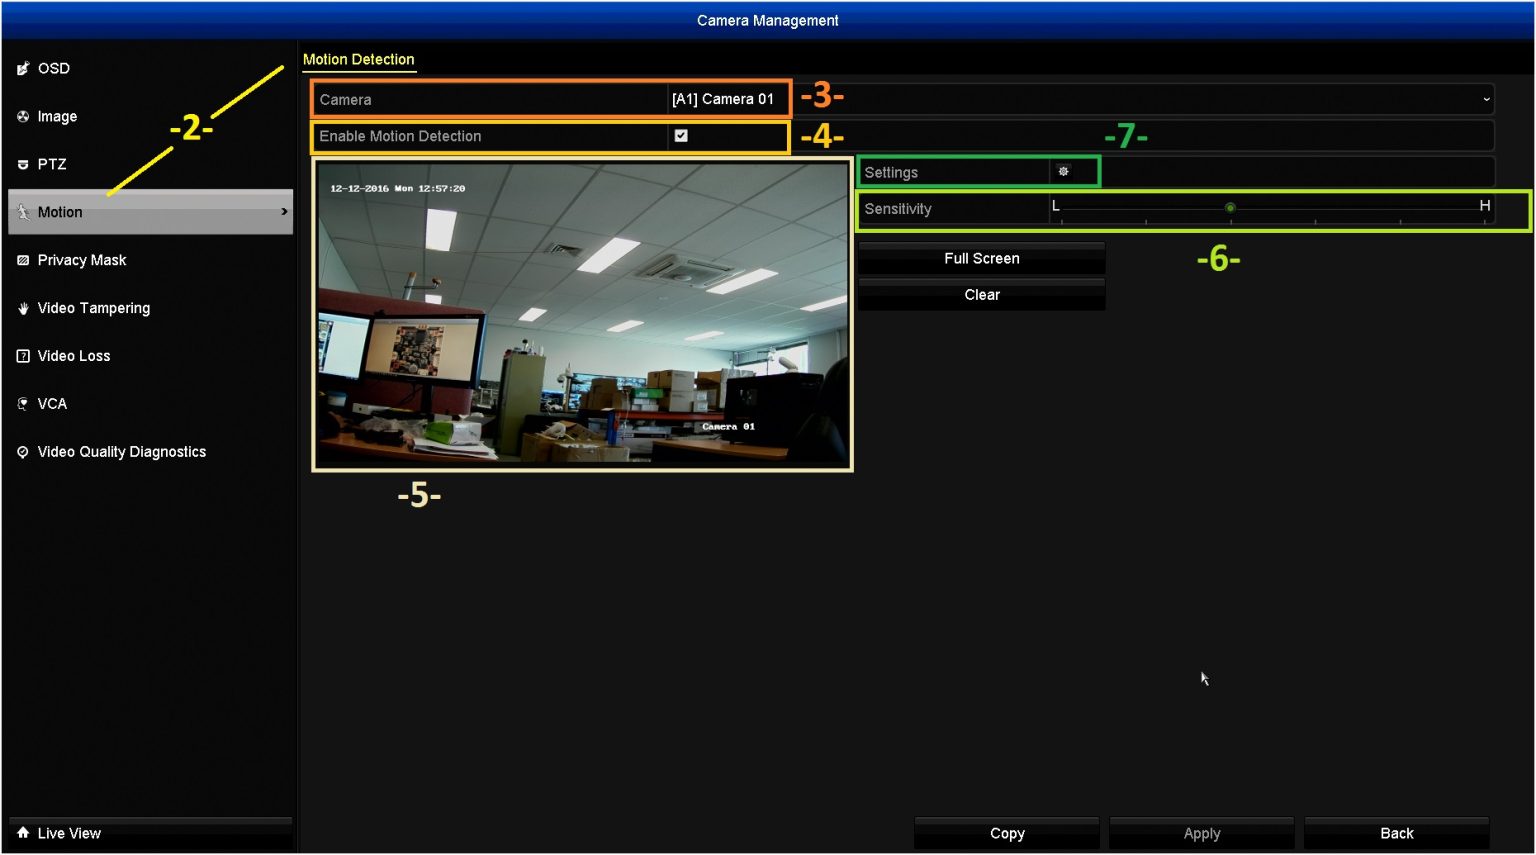Select the Image adjustment icon
Viewport: 1536px width, 855px height.
tap(23, 116)
